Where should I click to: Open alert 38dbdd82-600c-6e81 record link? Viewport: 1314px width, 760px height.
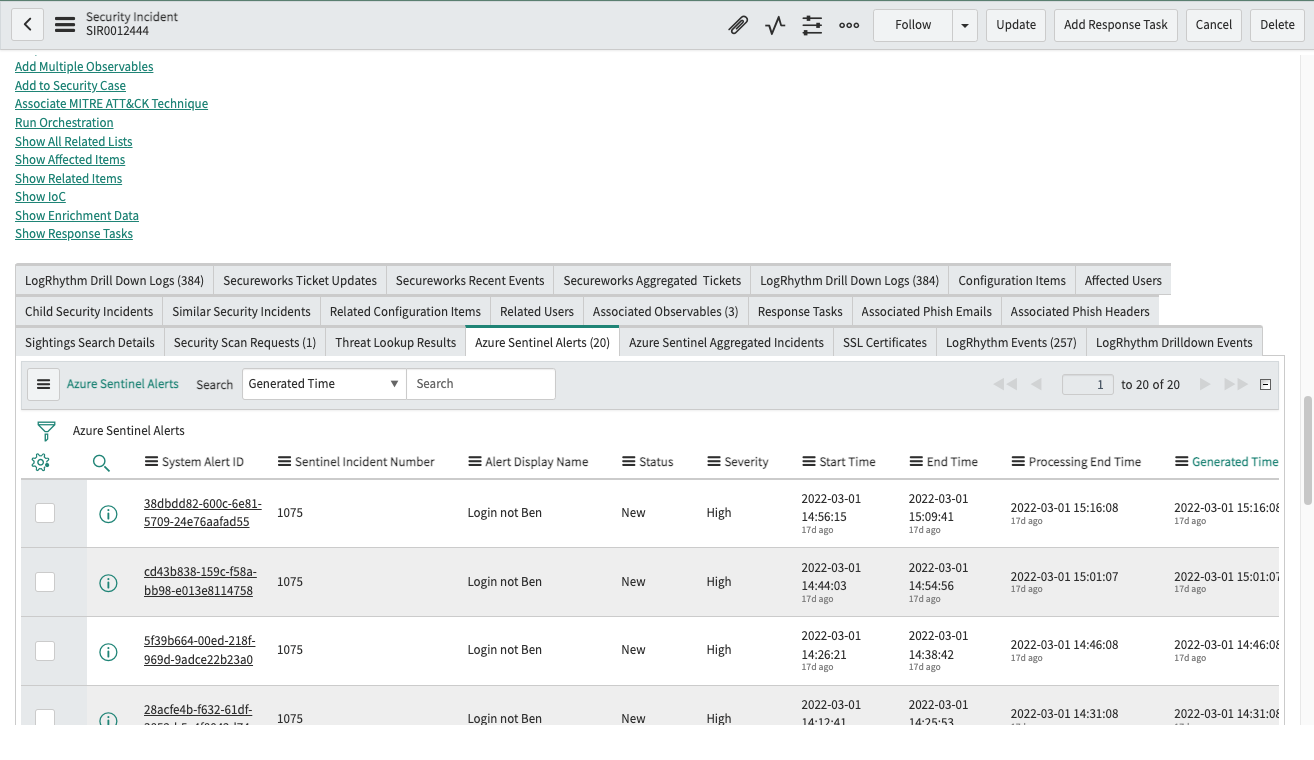[x=203, y=513]
